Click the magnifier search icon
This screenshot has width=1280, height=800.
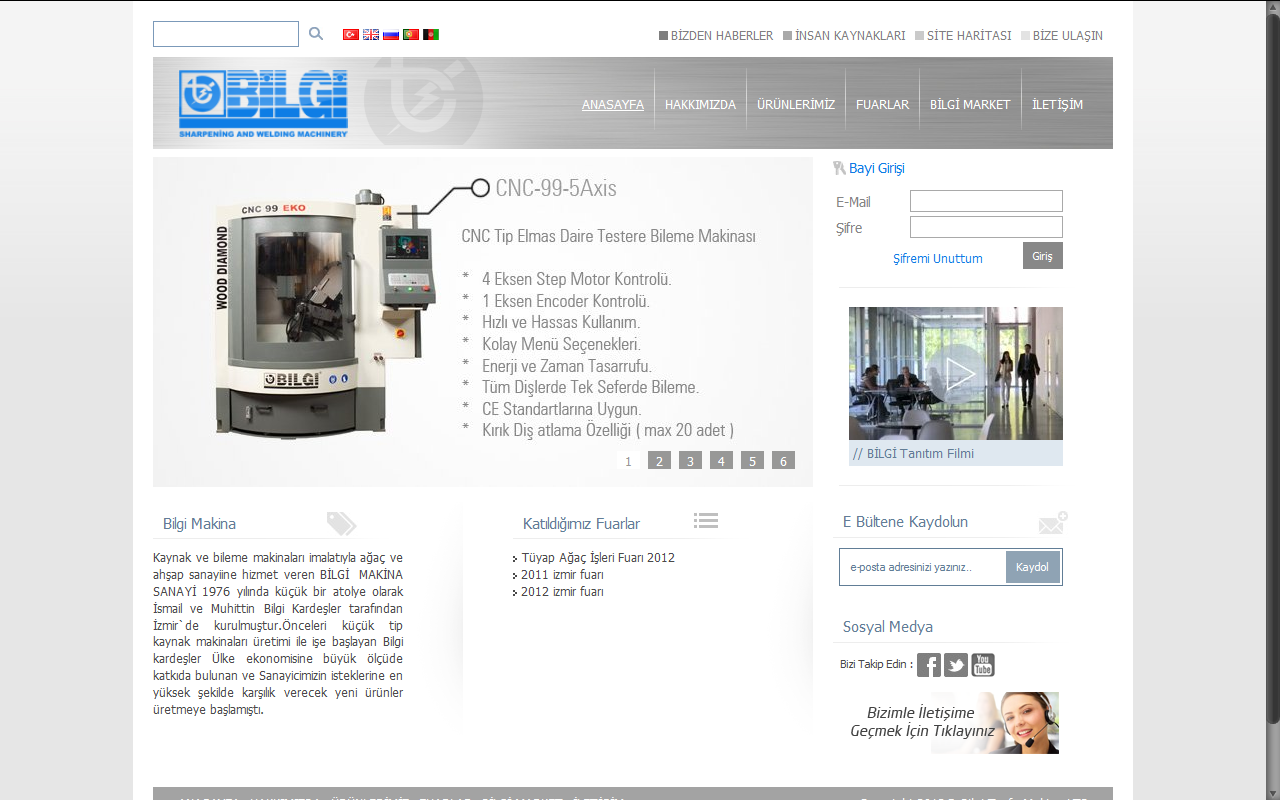(x=316, y=34)
